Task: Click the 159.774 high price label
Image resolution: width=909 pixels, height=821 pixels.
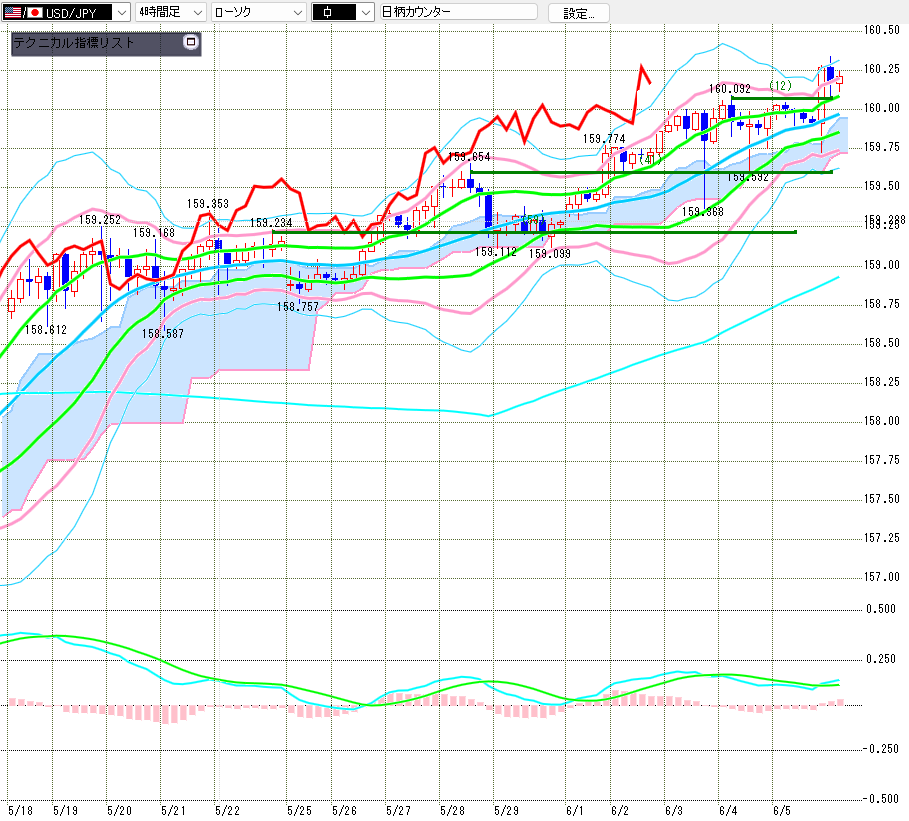Action: [x=604, y=139]
